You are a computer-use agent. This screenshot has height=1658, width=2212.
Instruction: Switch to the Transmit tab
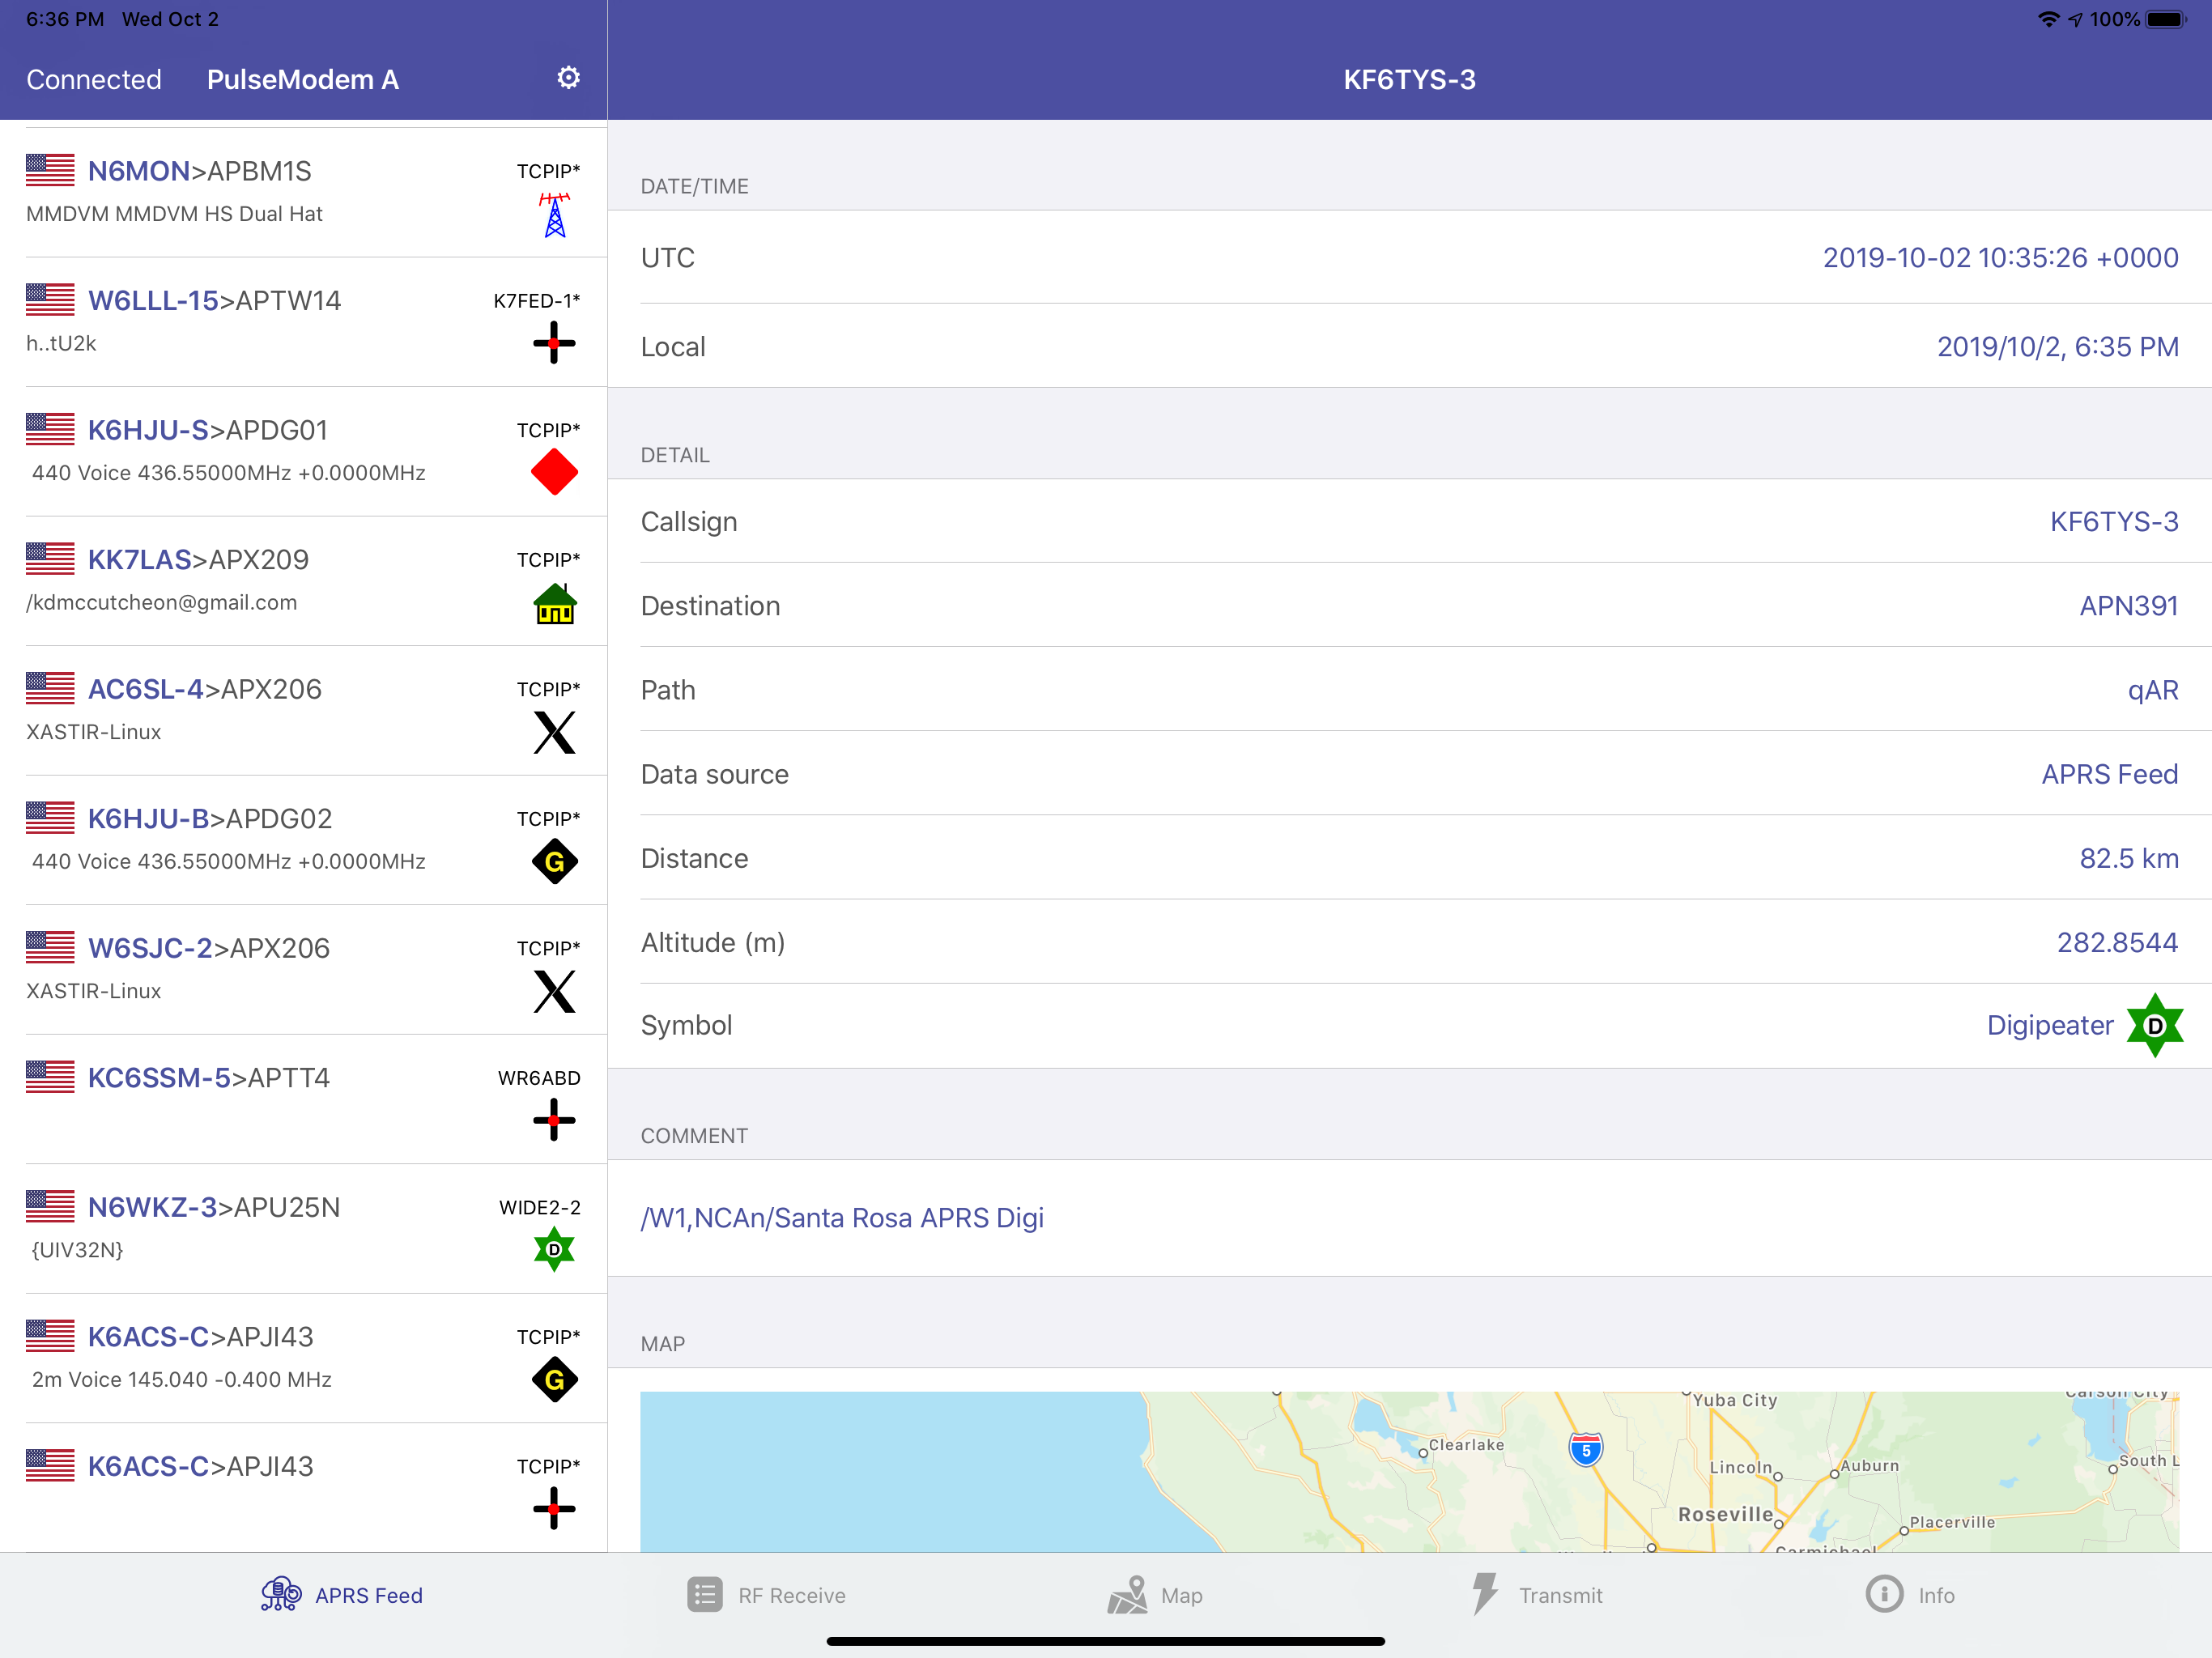[1537, 1595]
